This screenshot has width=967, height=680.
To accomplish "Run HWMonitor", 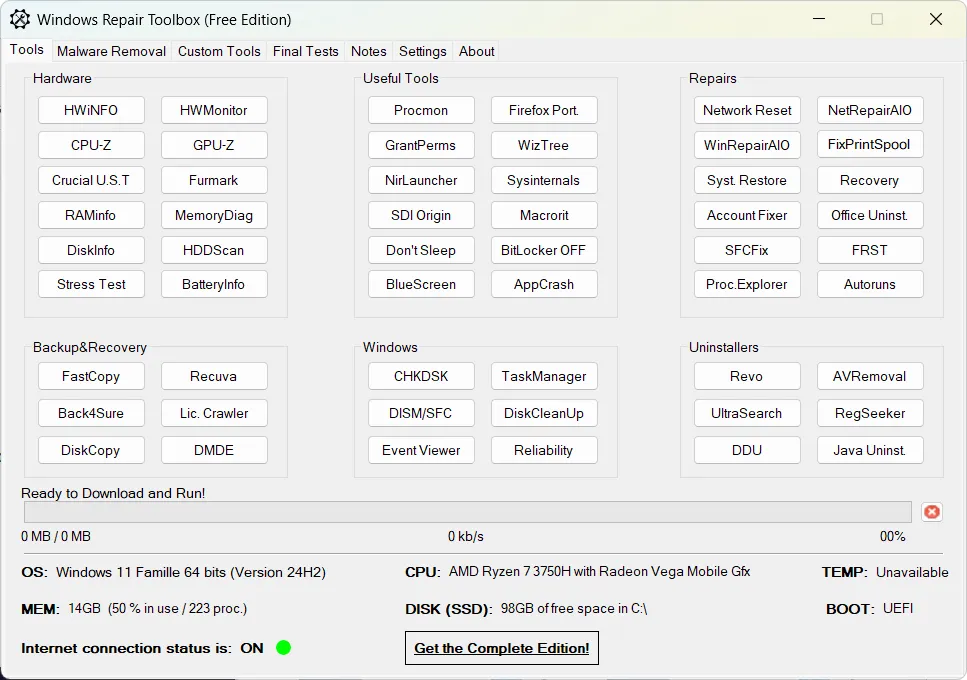I will click(214, 110).
